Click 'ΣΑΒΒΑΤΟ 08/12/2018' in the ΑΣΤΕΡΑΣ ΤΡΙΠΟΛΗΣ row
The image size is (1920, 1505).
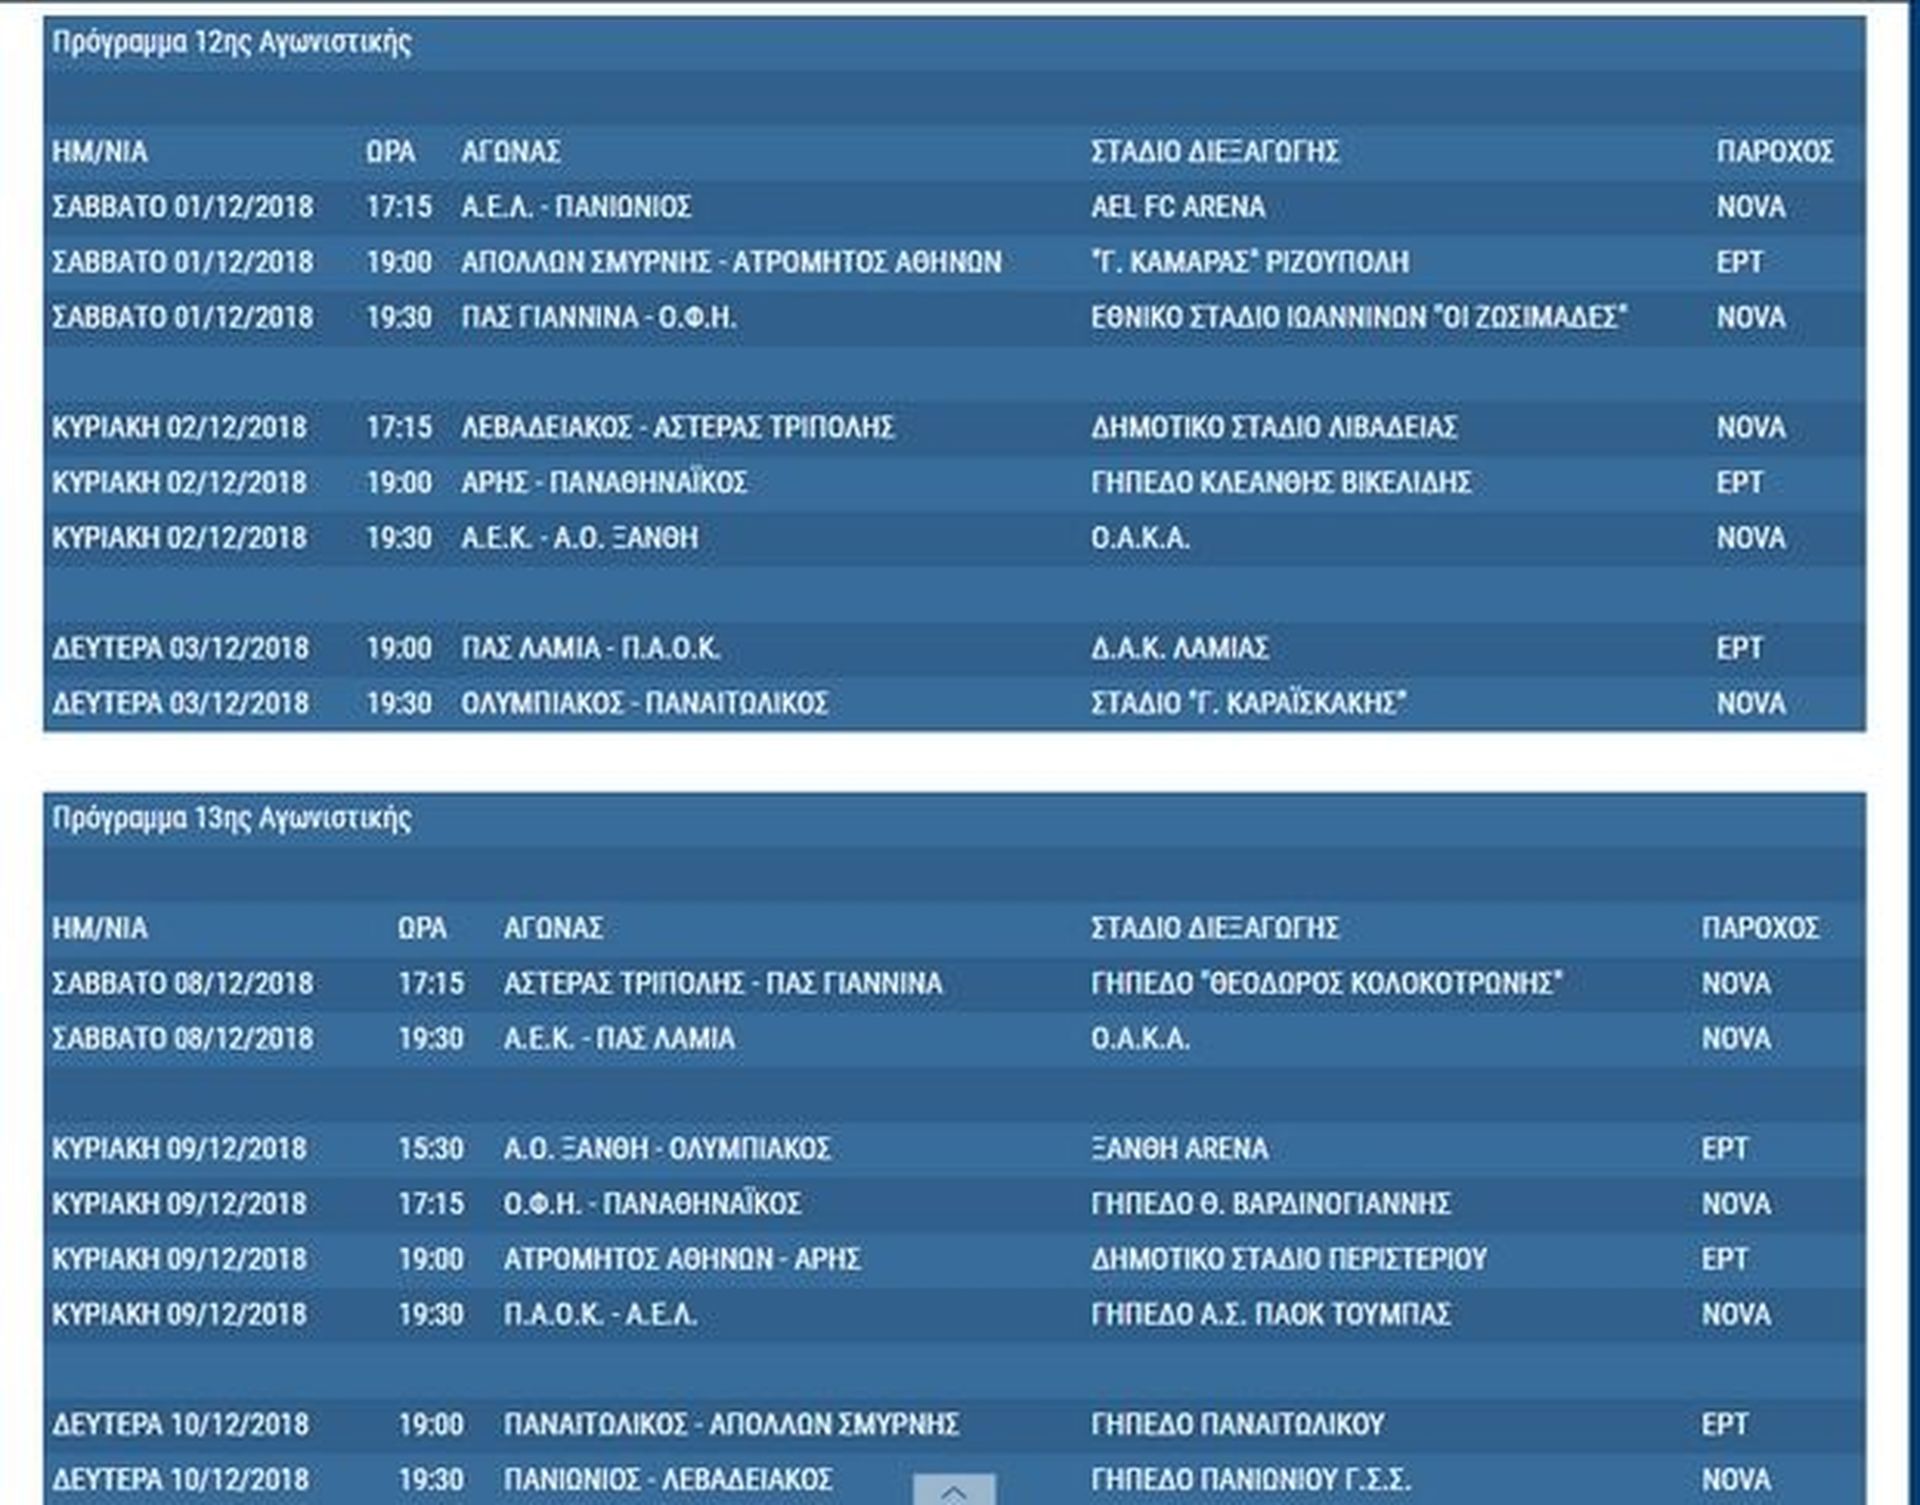(183, 984)
